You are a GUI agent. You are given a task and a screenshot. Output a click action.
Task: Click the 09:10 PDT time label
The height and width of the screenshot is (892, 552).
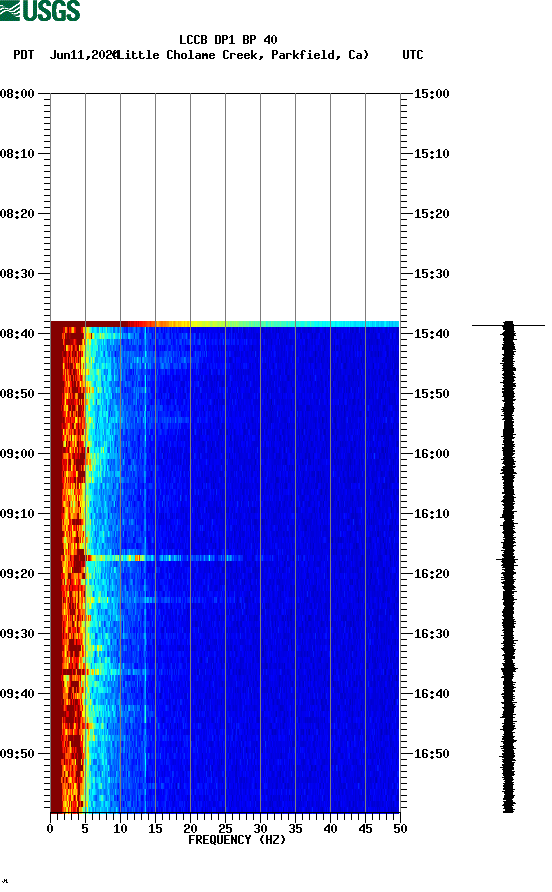(x=18, y=514)
